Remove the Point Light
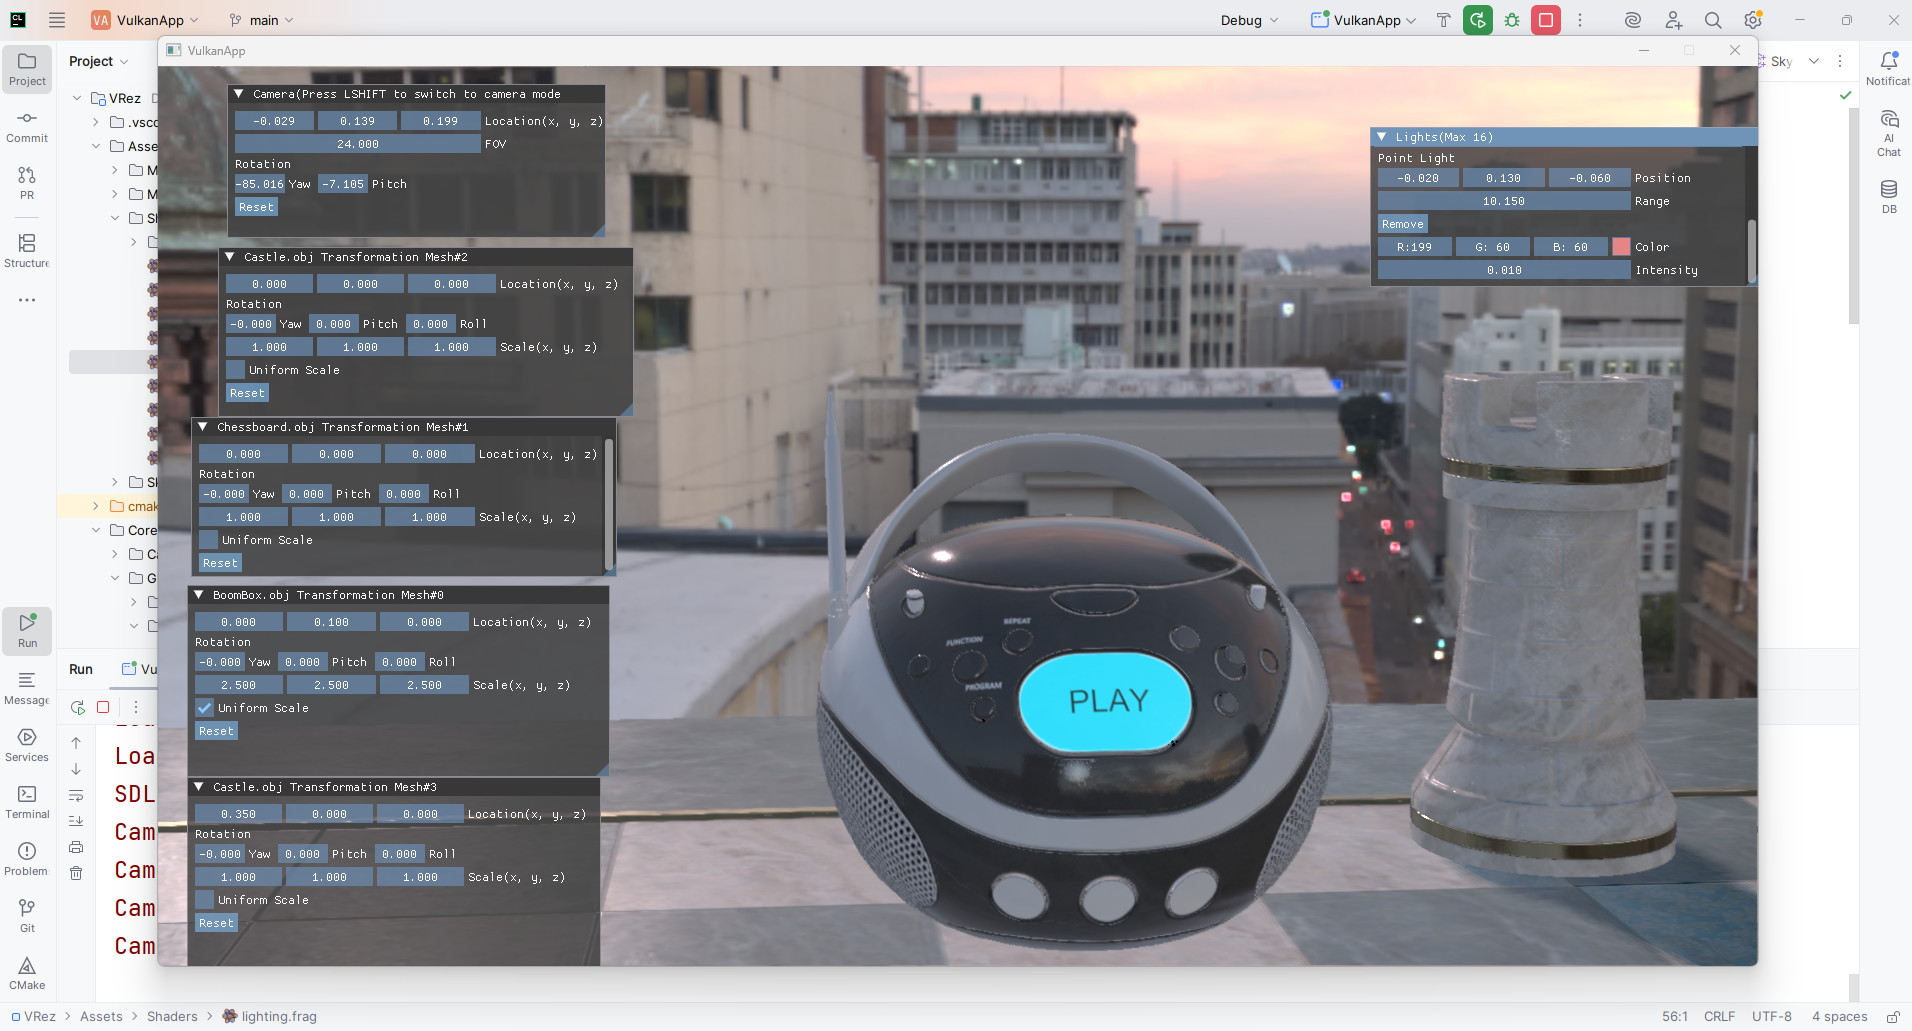The height and width of the screenshot is (1031, 1912). click(x=1402, y=224)
